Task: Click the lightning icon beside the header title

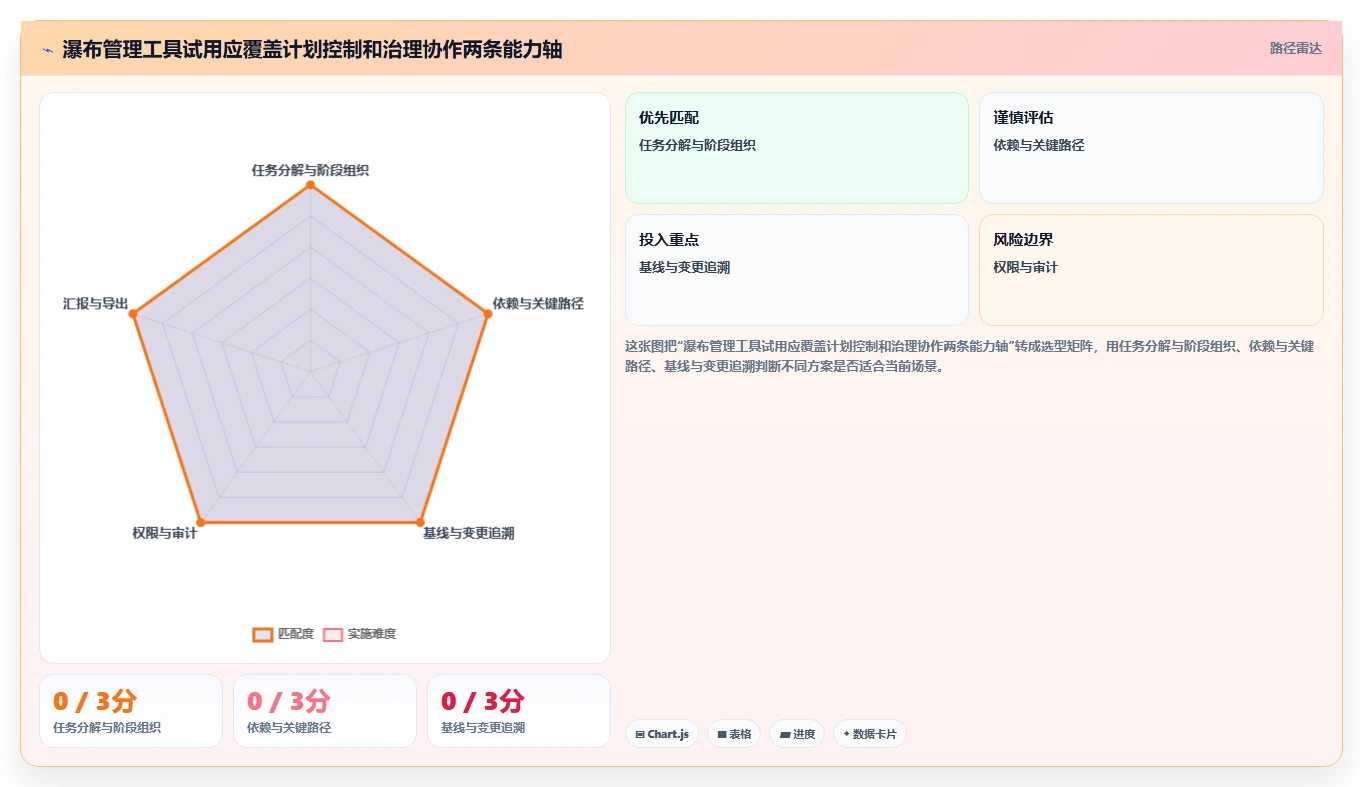Action: [x=47, y=49]
